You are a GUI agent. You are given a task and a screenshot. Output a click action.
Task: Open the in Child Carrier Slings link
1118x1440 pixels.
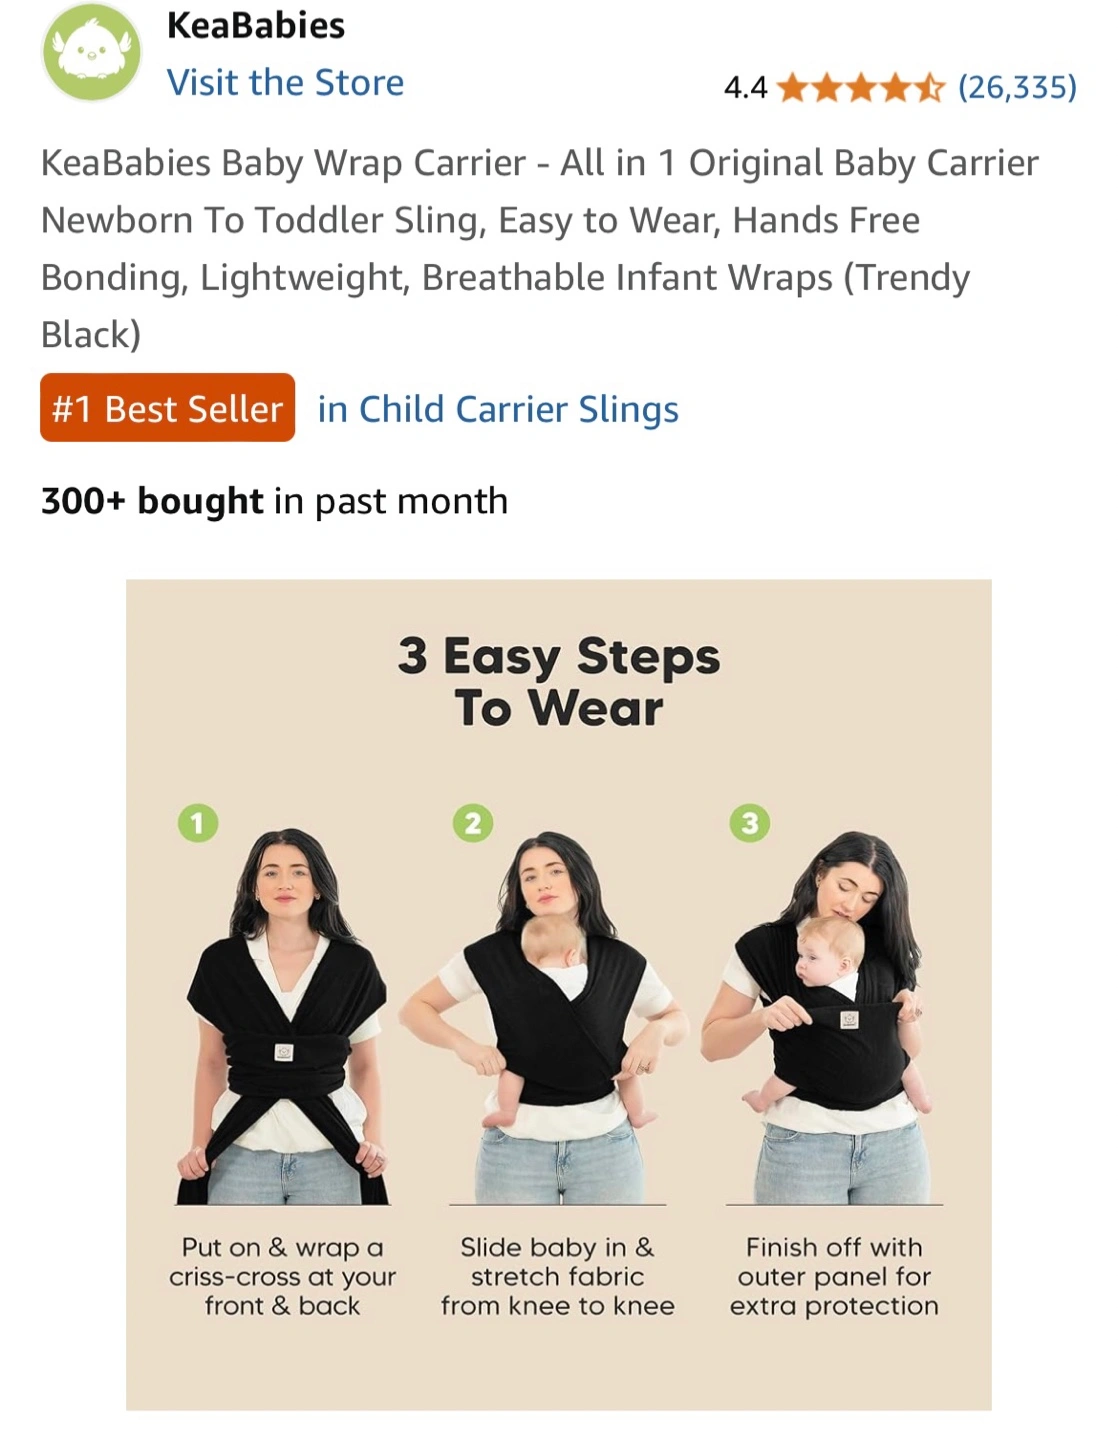(498, 409)
